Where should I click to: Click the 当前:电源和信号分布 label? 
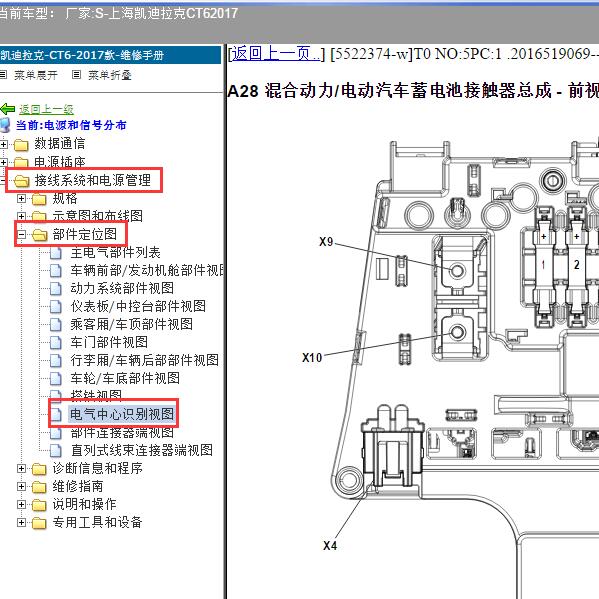click(71, 125)
